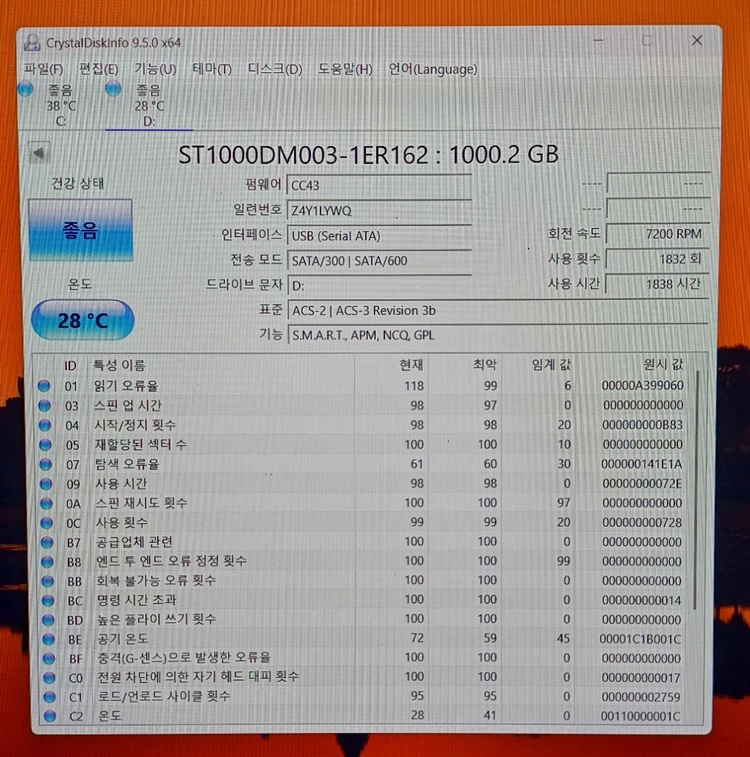
Task: Click the status orb for 05 재할당된 섹터 수
Action: (x=45, y=445)
